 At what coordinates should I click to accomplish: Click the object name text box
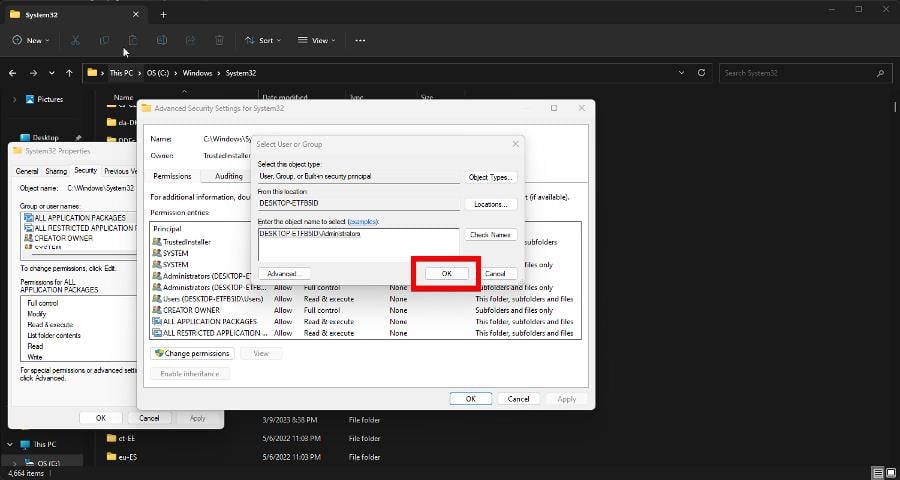coord(359,245)
